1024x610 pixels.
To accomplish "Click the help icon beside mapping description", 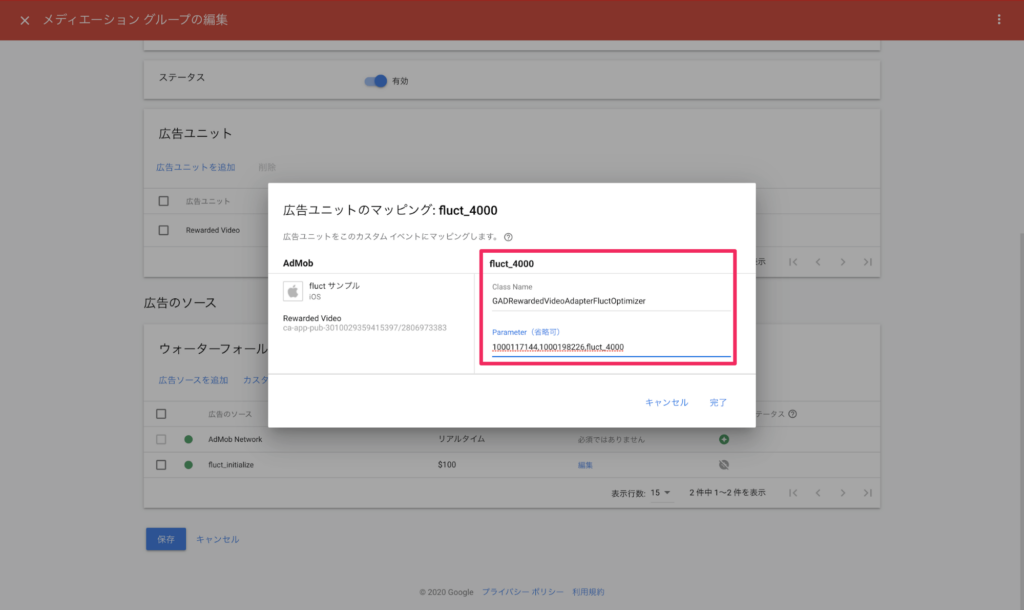I will click(x=508, y=237).
